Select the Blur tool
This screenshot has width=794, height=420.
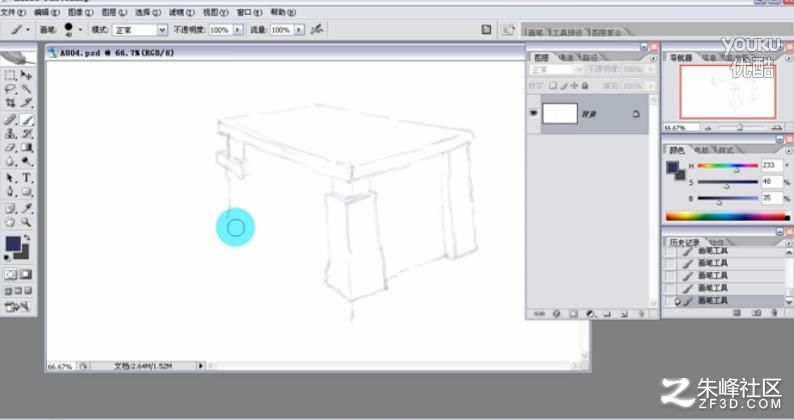(x=10, y=162)
